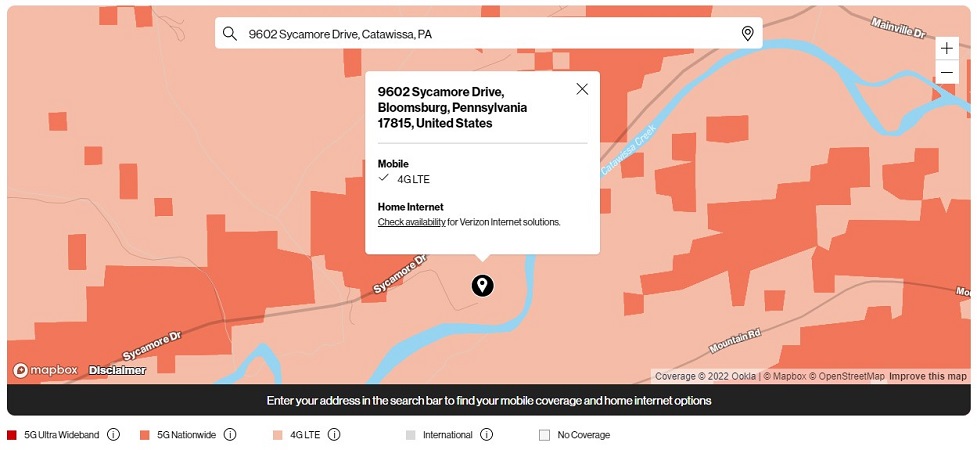Open 5G Nationwide info icon
This screenshot has height=450, width=977.
click(x=230, y=435)
